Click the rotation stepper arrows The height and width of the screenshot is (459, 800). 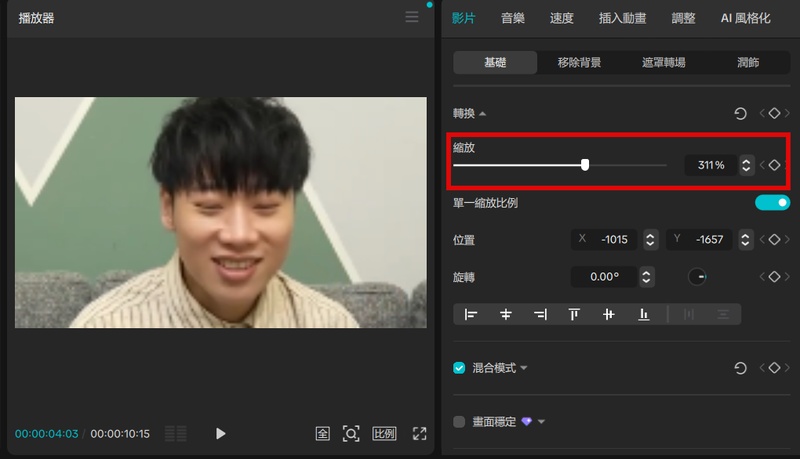point(646,277)
